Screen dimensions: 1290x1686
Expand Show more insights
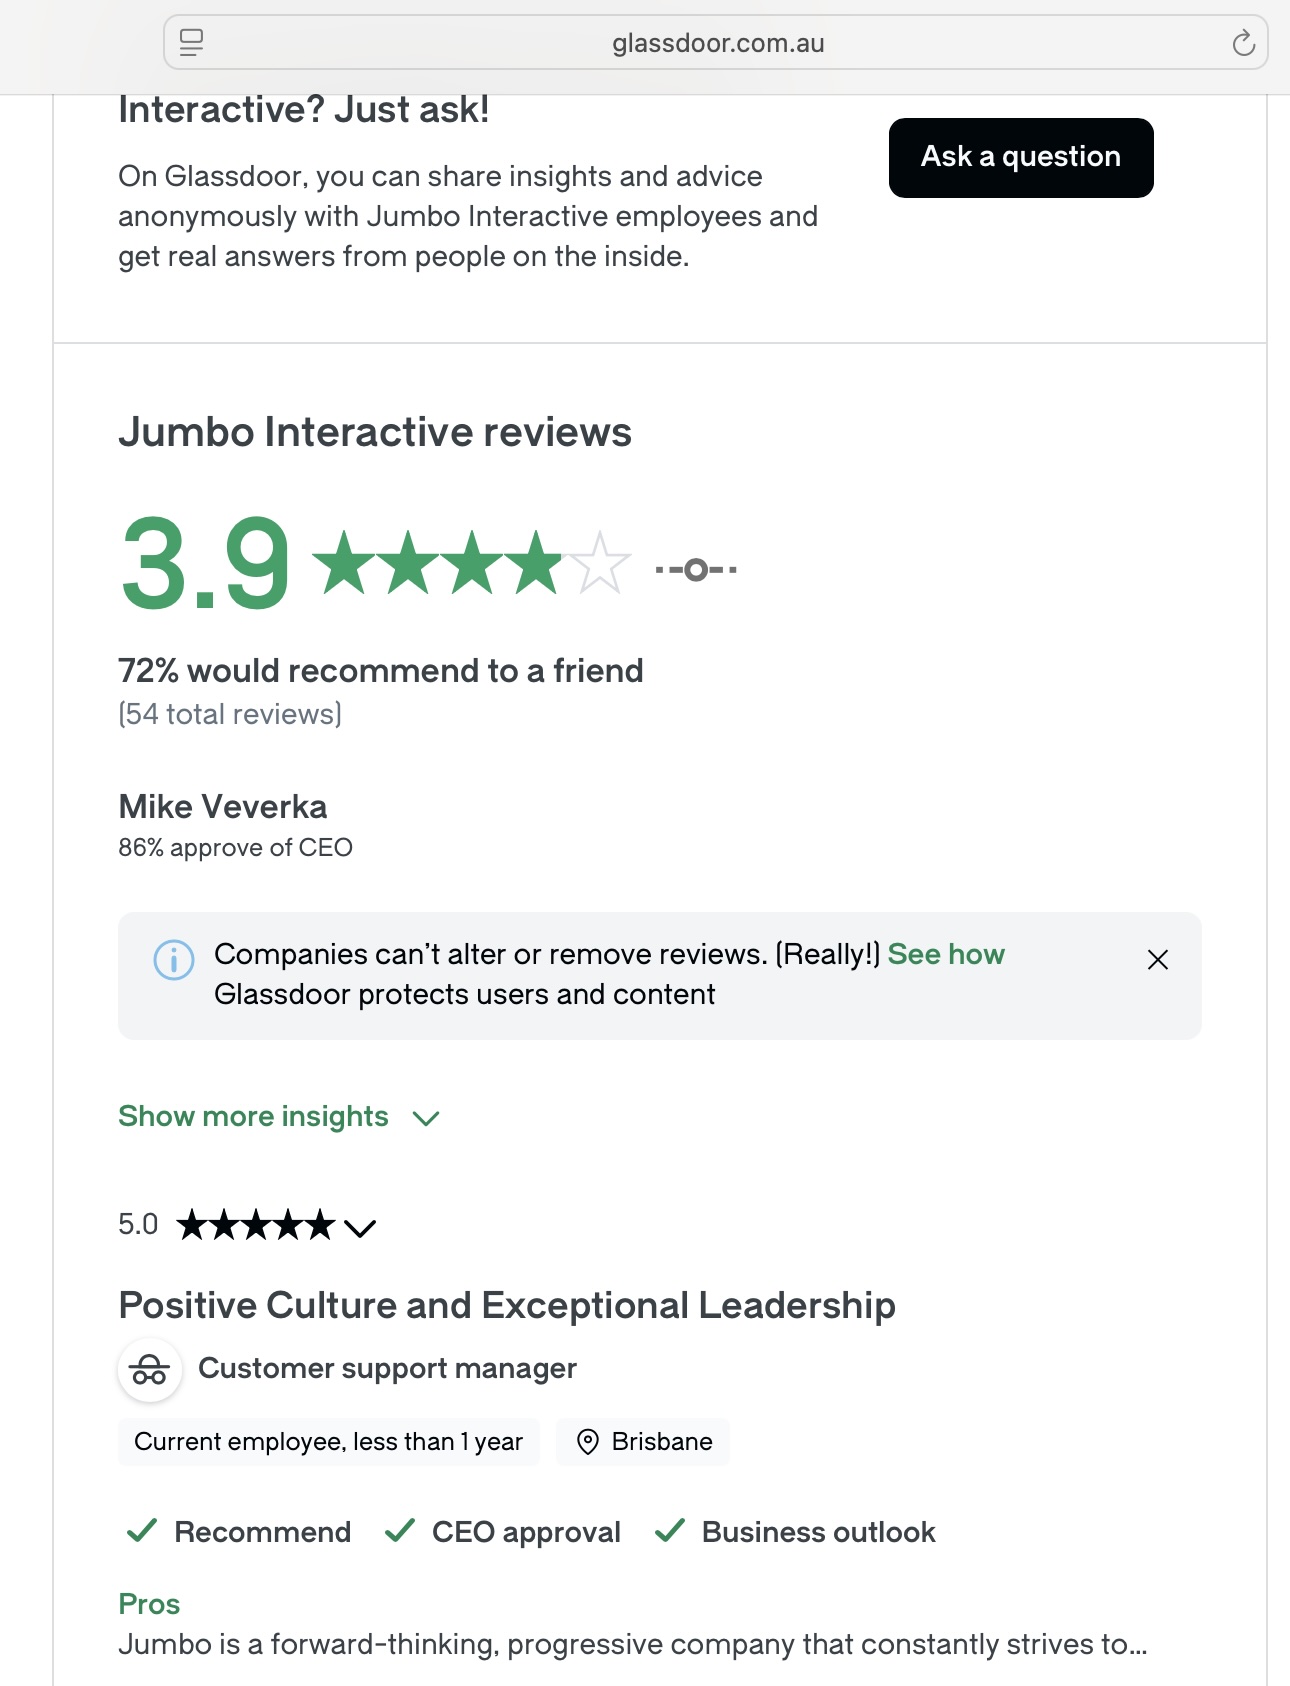point(253,1116)
